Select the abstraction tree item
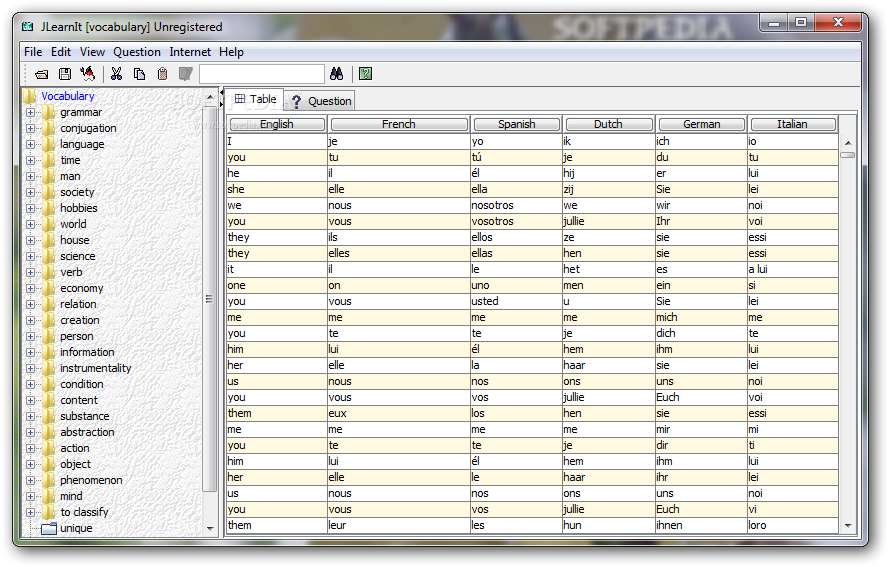 pyautogui.click(x=87, y=432)
